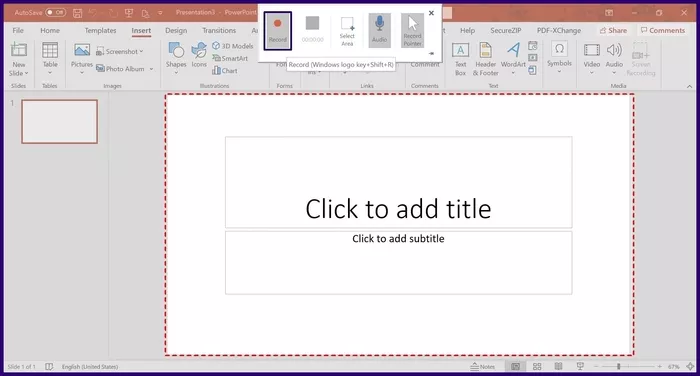Collapse the ribbon with chevron
Viewport: 700px width, 376px height.
pyautogui.click(x=689, y=86)
